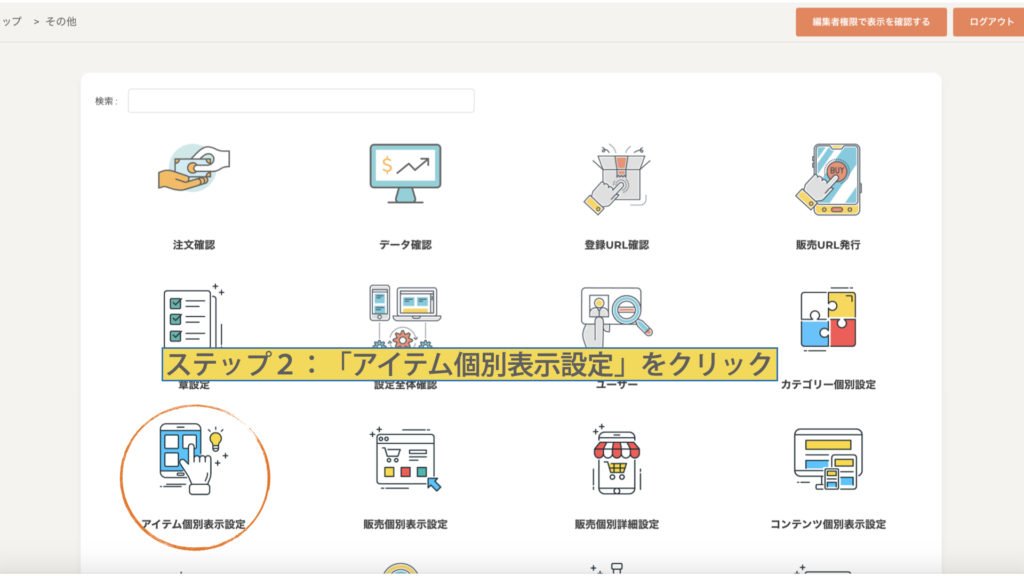Select the 販売個別詳細設定 storefront phone icon
The height and width of the screenshot is (576, 1024).
[616, 458]
